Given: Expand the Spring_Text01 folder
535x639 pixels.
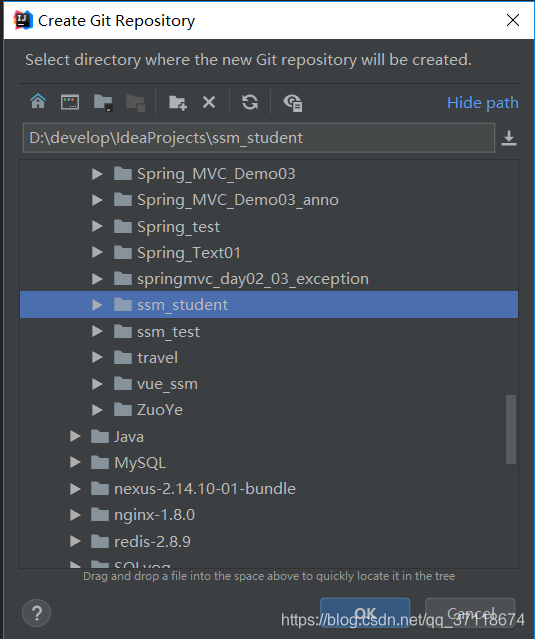Looking at the screenshot, I should coord(97,252).
